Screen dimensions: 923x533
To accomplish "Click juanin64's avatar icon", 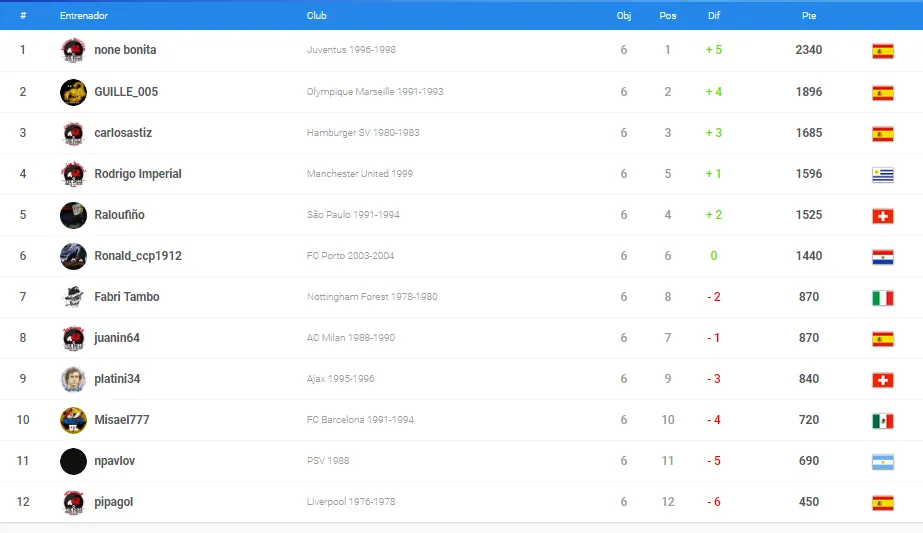I will pyautogui.click(x=73, y=338).
